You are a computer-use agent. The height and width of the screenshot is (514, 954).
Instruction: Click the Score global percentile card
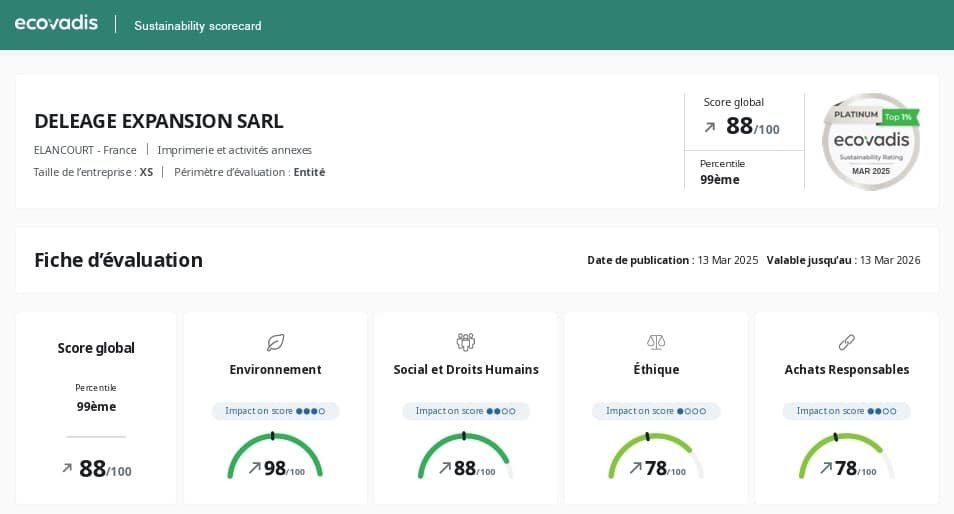[x=96, y=408]
